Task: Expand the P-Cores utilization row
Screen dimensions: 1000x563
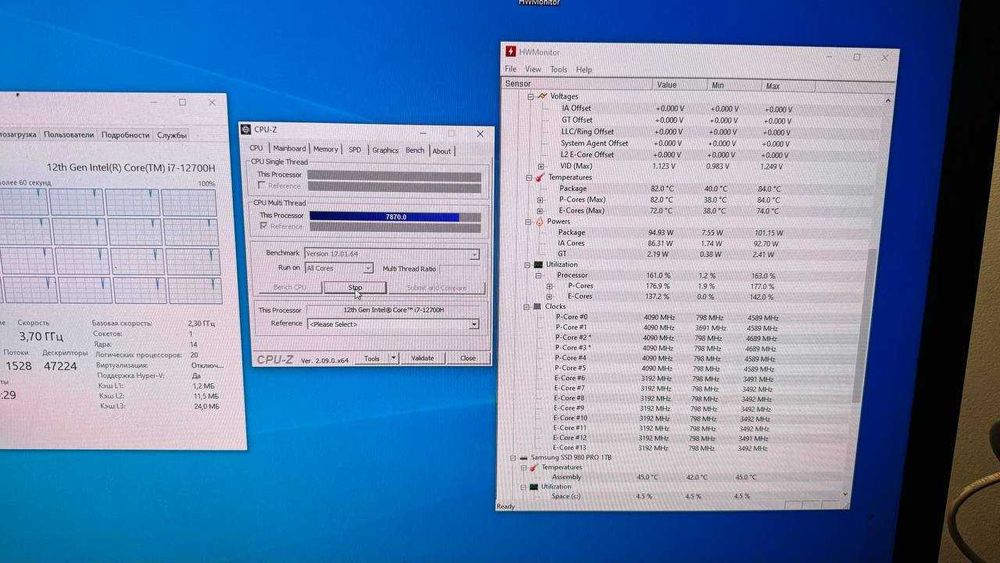Action: coord(549,286)
